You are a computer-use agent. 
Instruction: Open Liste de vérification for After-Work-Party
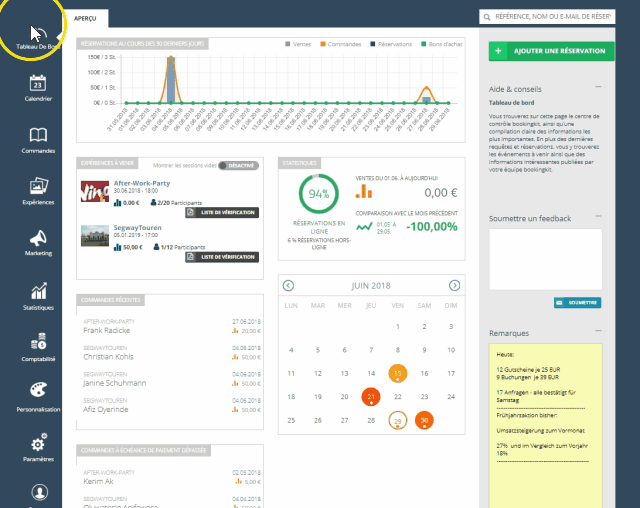222,213
